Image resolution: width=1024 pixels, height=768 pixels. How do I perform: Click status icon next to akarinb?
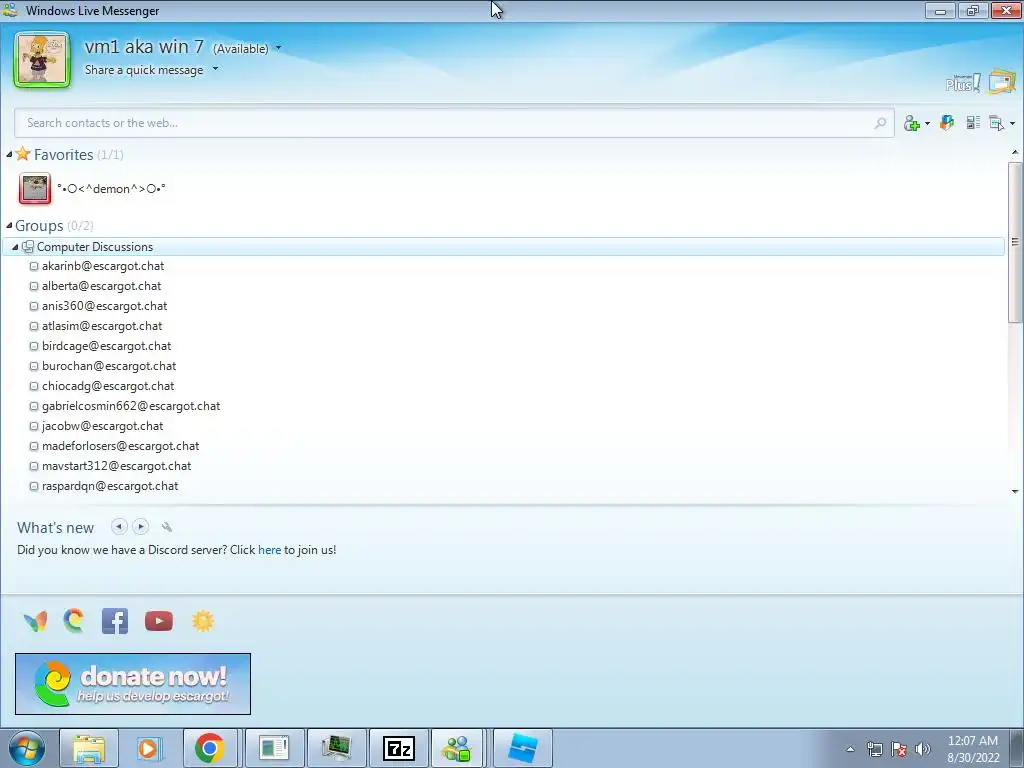pos(34,266)
